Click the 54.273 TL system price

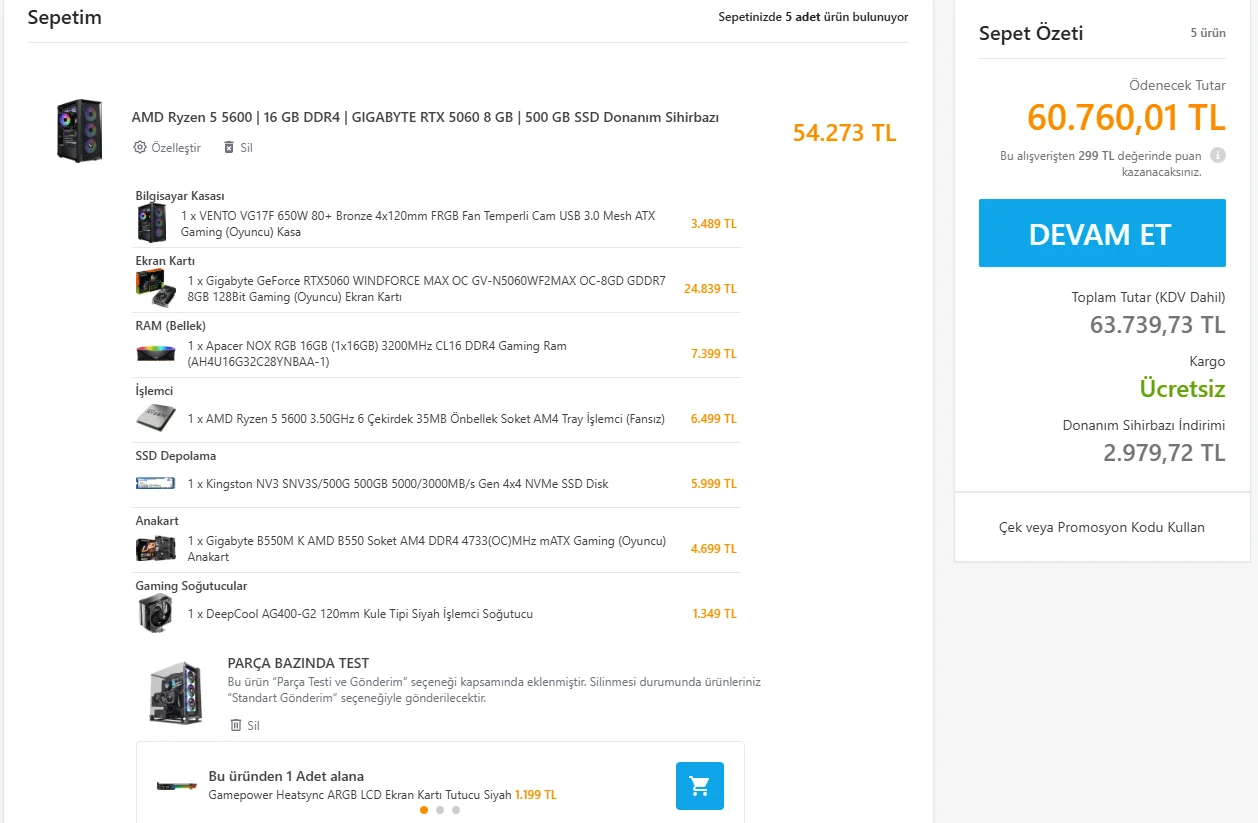[845, 133]
